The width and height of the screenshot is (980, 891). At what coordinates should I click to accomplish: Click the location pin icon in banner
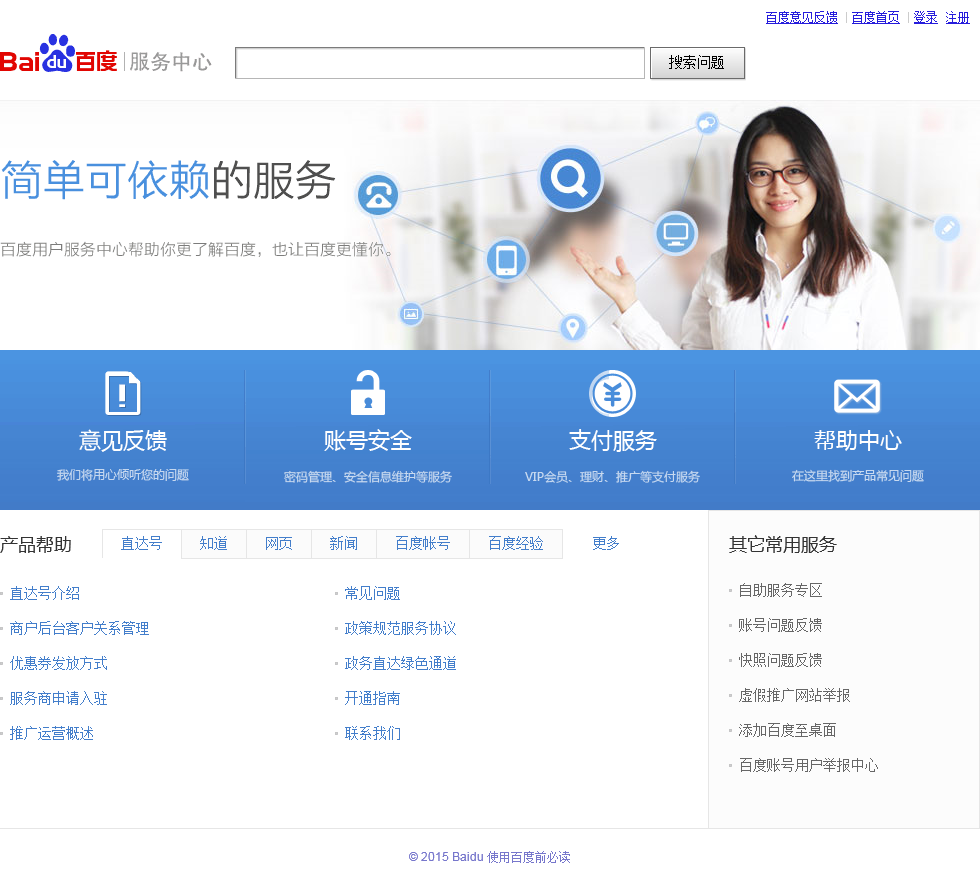pos(572,327)
